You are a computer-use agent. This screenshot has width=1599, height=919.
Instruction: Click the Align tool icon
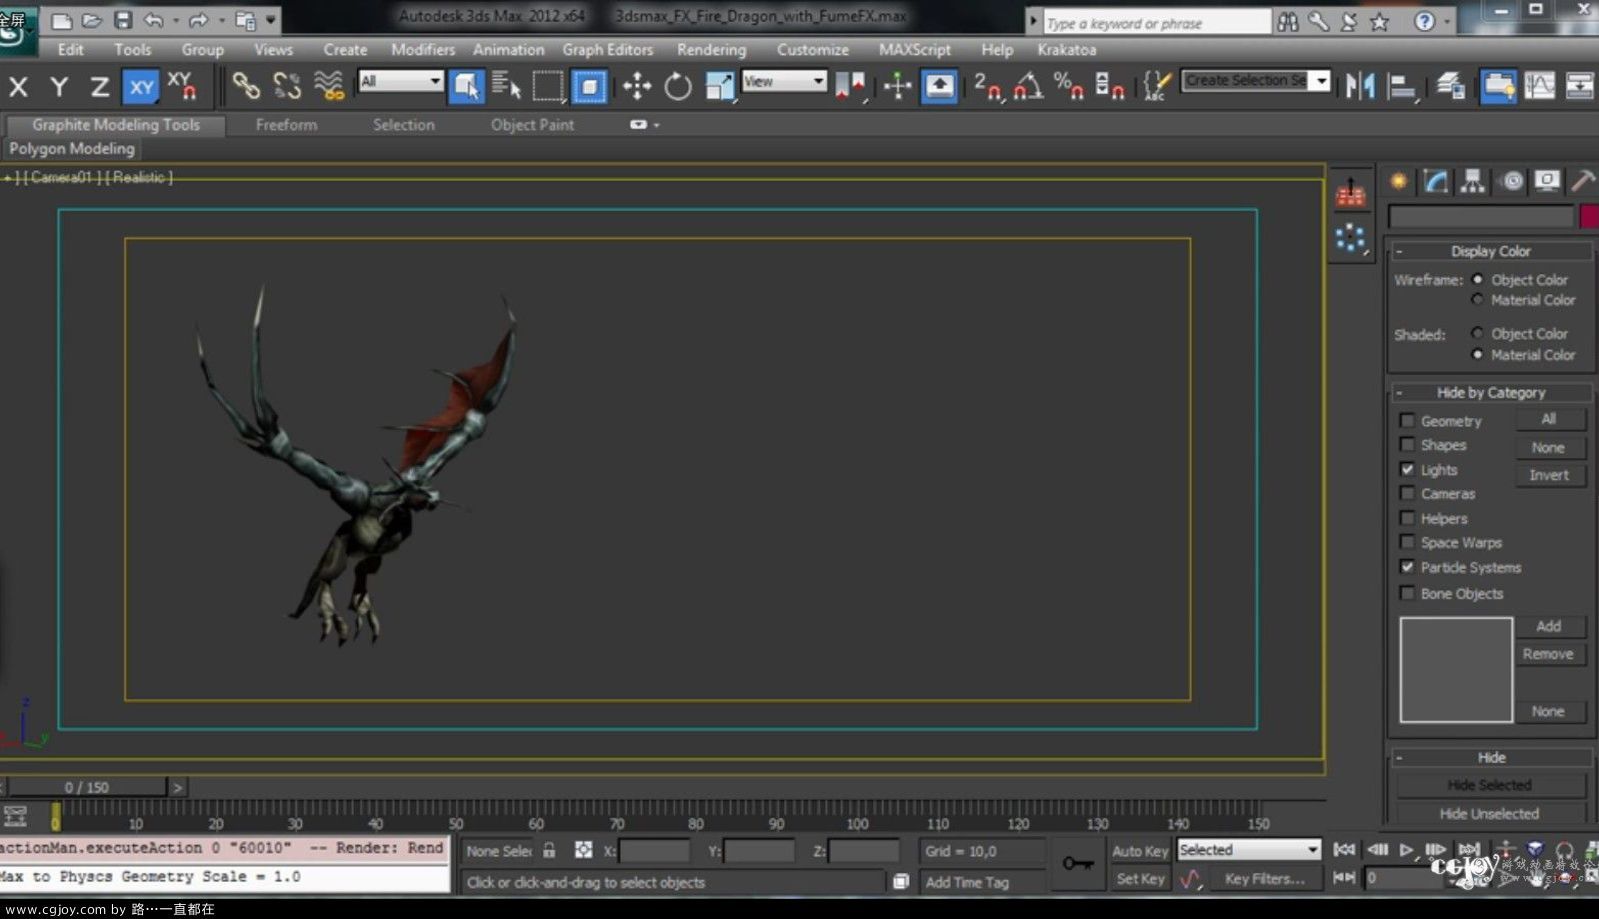[1402, 87]
